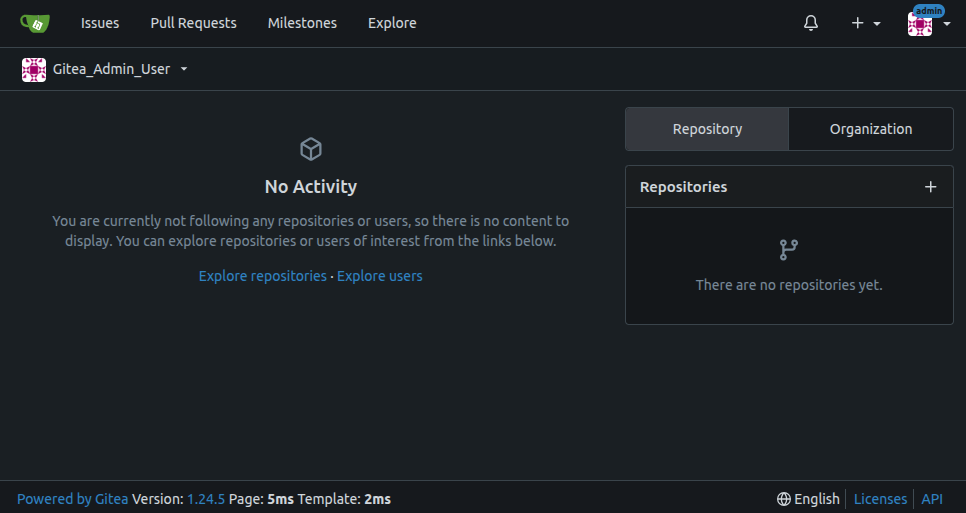Image resolution: width=966 pixels, height=513 pixels.
Task: Click the Repositories panel header text
Action: coord(683,187)
